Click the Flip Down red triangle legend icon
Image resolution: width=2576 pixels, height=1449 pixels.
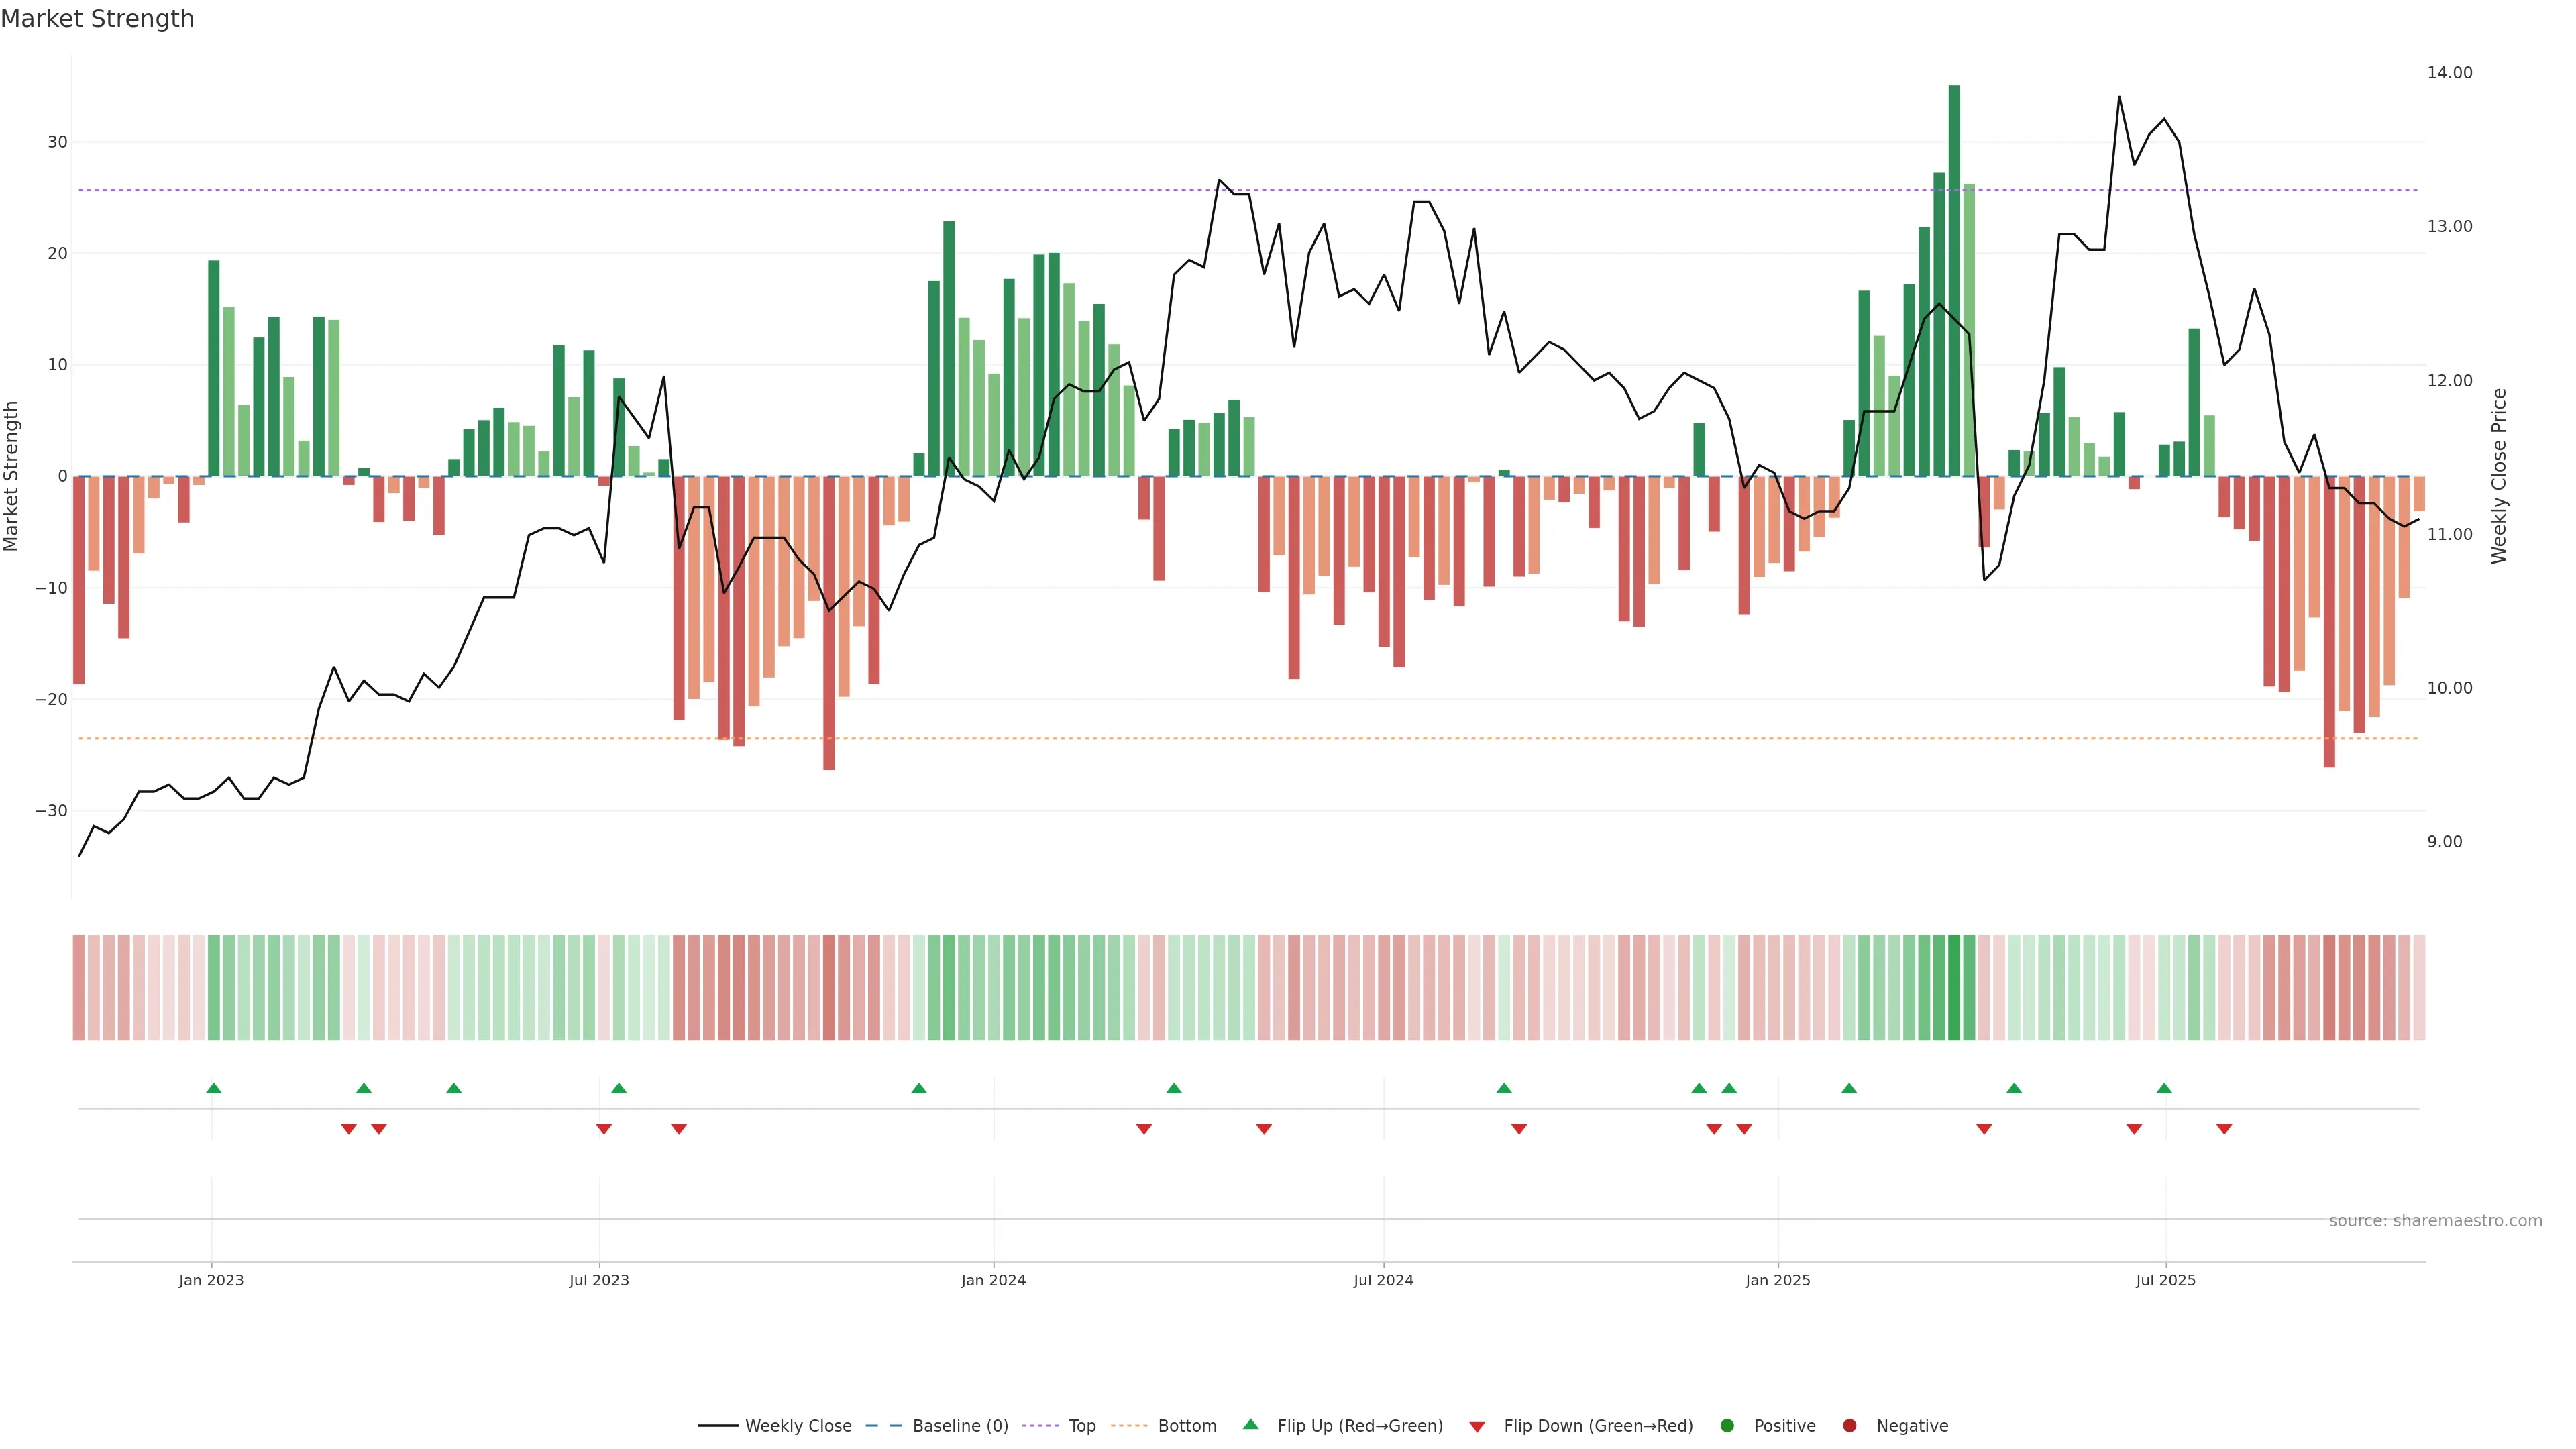click(x=1477, y=1427)
